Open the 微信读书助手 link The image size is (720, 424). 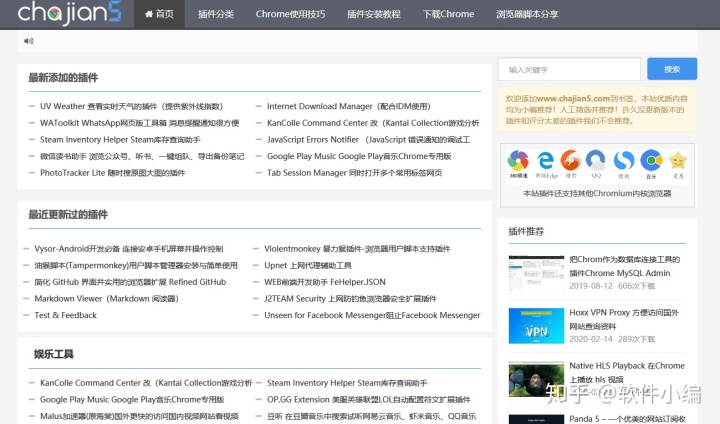click(142, 157)
